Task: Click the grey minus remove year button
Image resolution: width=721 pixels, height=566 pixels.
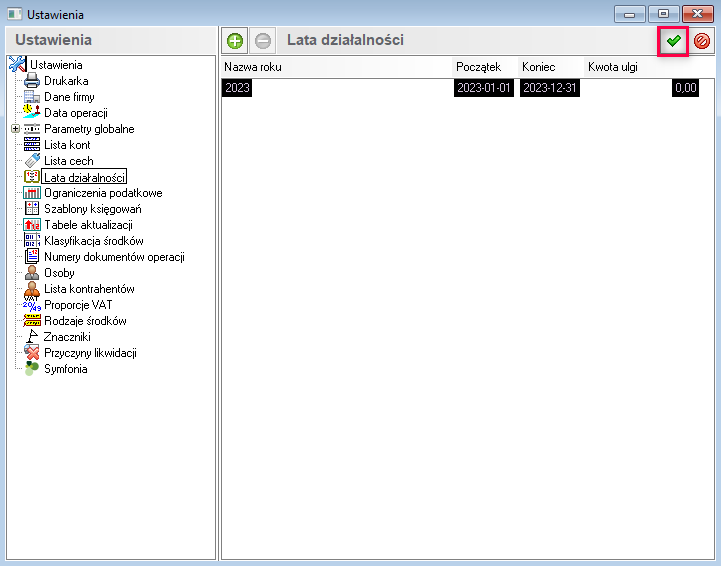Action: (263, 41)
